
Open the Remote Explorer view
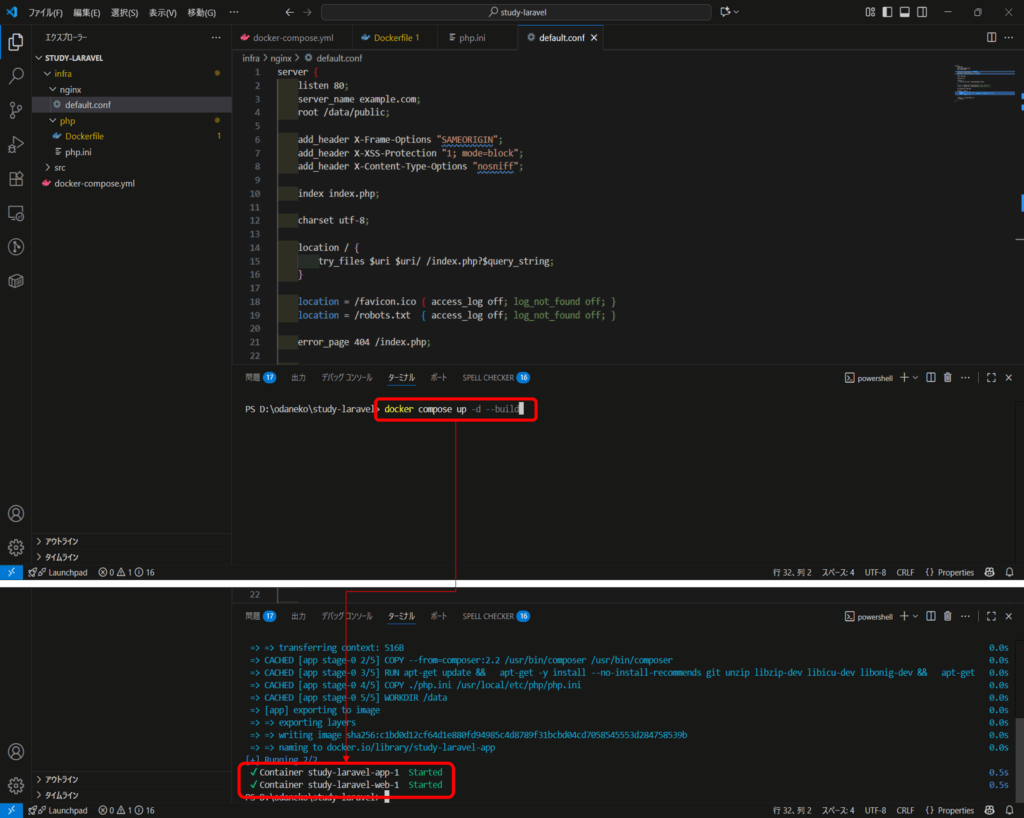(x=16, y=213)
